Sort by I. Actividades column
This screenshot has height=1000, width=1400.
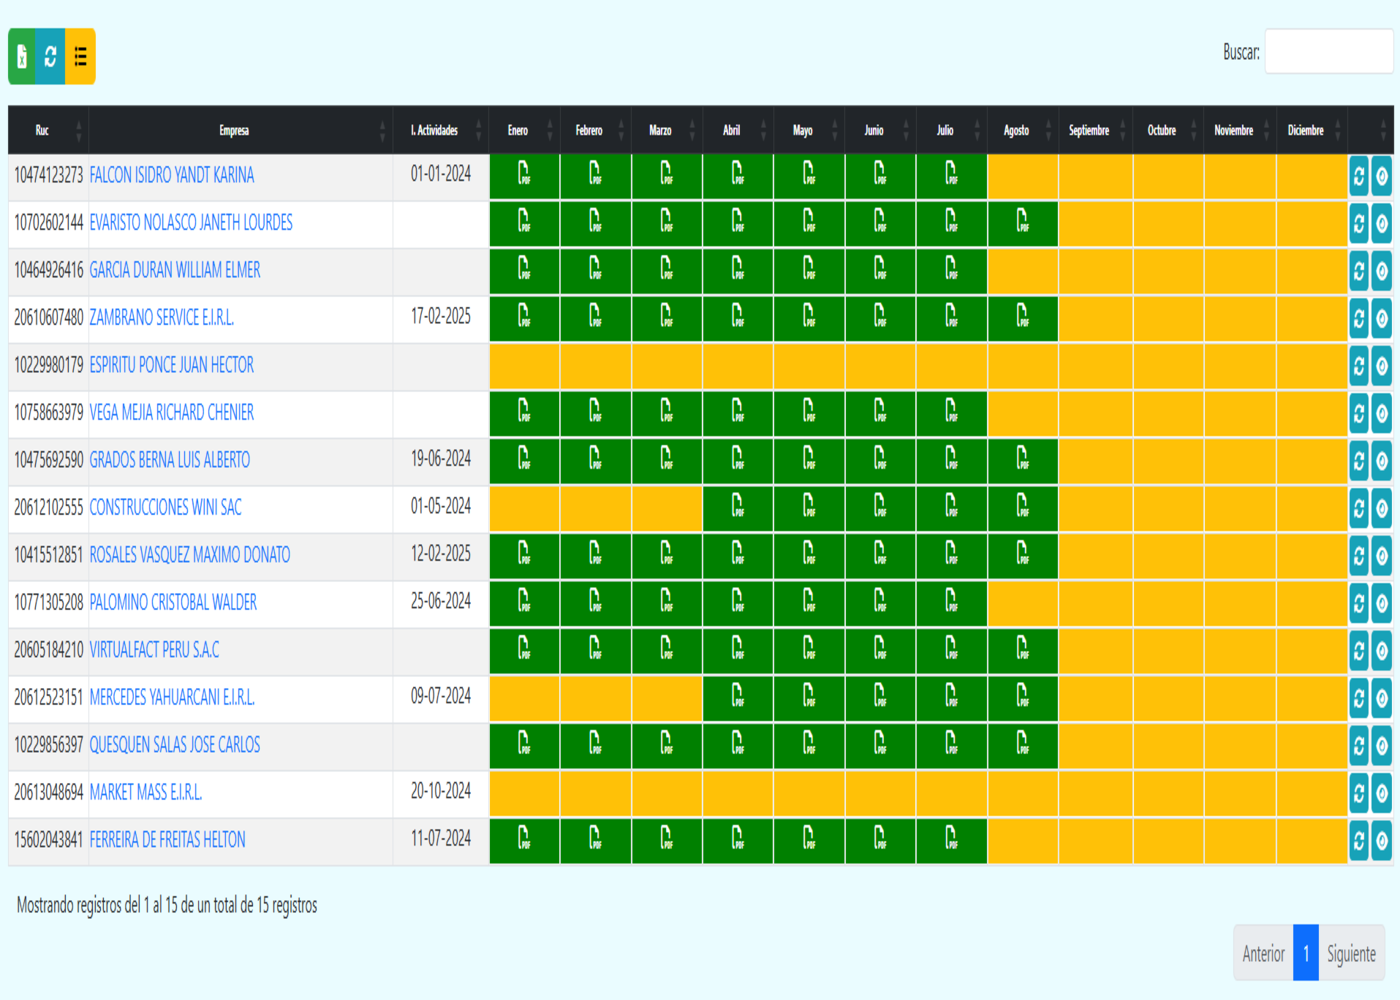click(434, 130)
